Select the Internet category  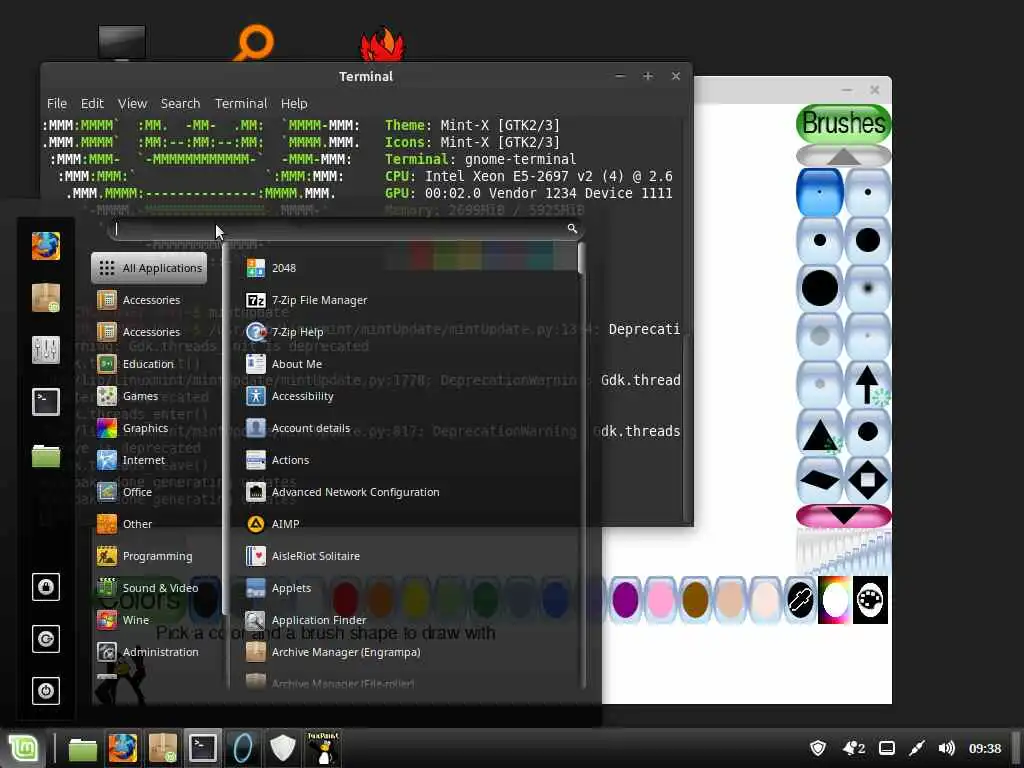coord(131,460)
